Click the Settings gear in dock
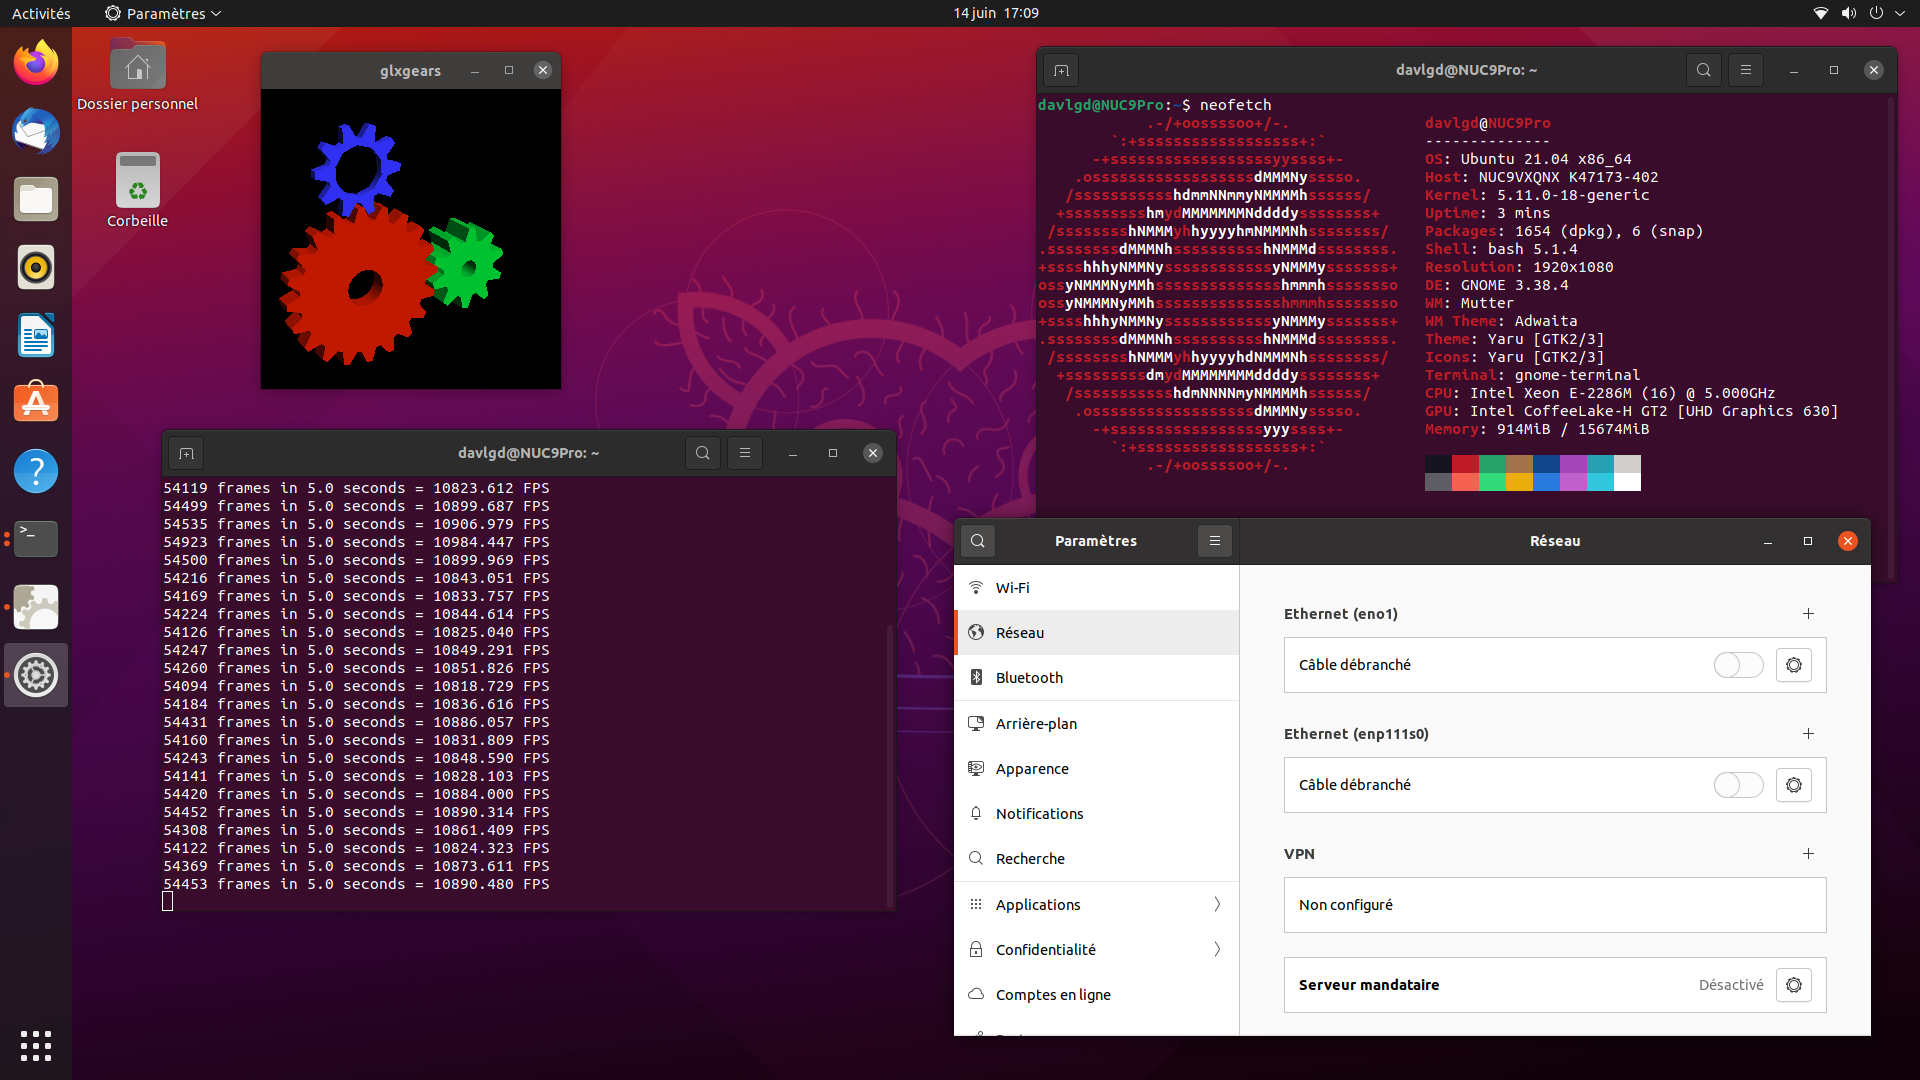Screen dimensions: 1920x1080 [36, 675]
